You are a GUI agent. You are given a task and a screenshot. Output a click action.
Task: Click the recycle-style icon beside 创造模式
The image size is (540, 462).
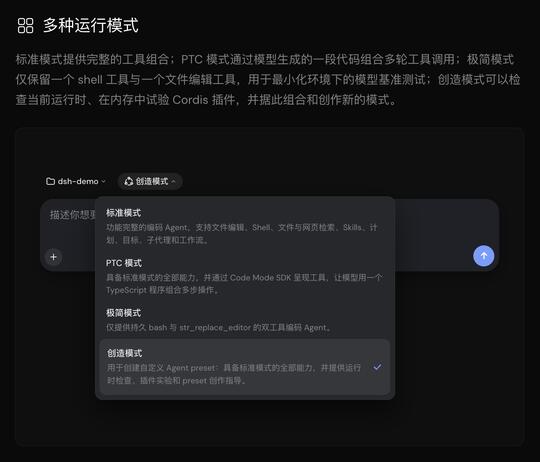(x=129, y=181)
